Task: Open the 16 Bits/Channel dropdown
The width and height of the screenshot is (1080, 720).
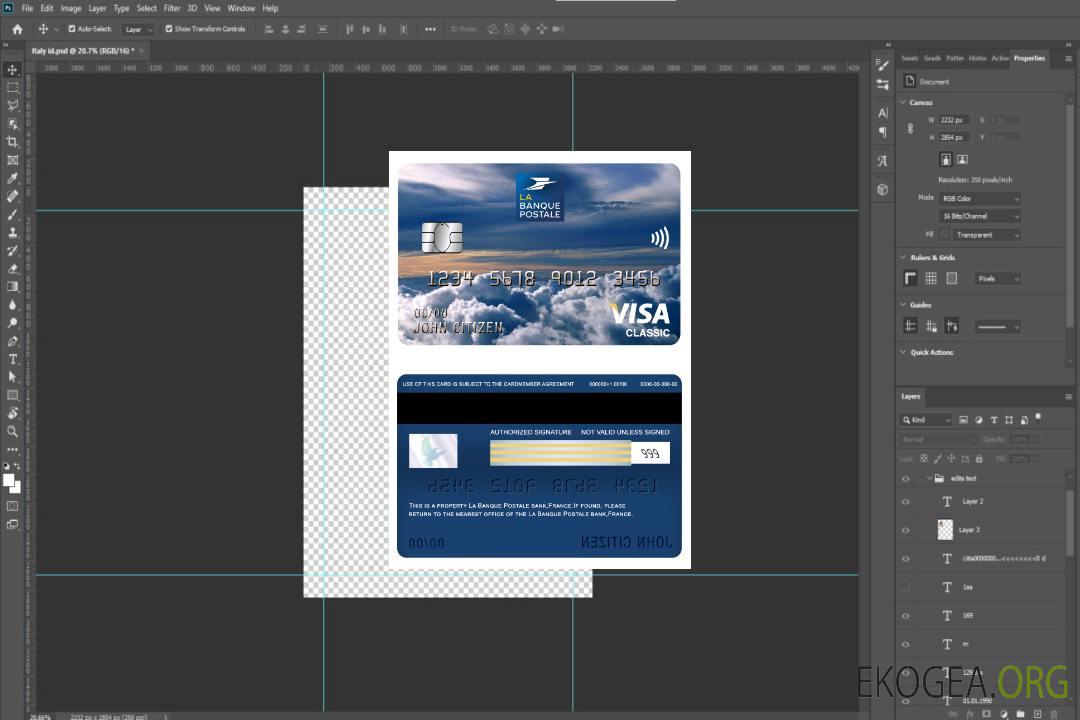Action: pyautogui.click(x=979, y=216)
